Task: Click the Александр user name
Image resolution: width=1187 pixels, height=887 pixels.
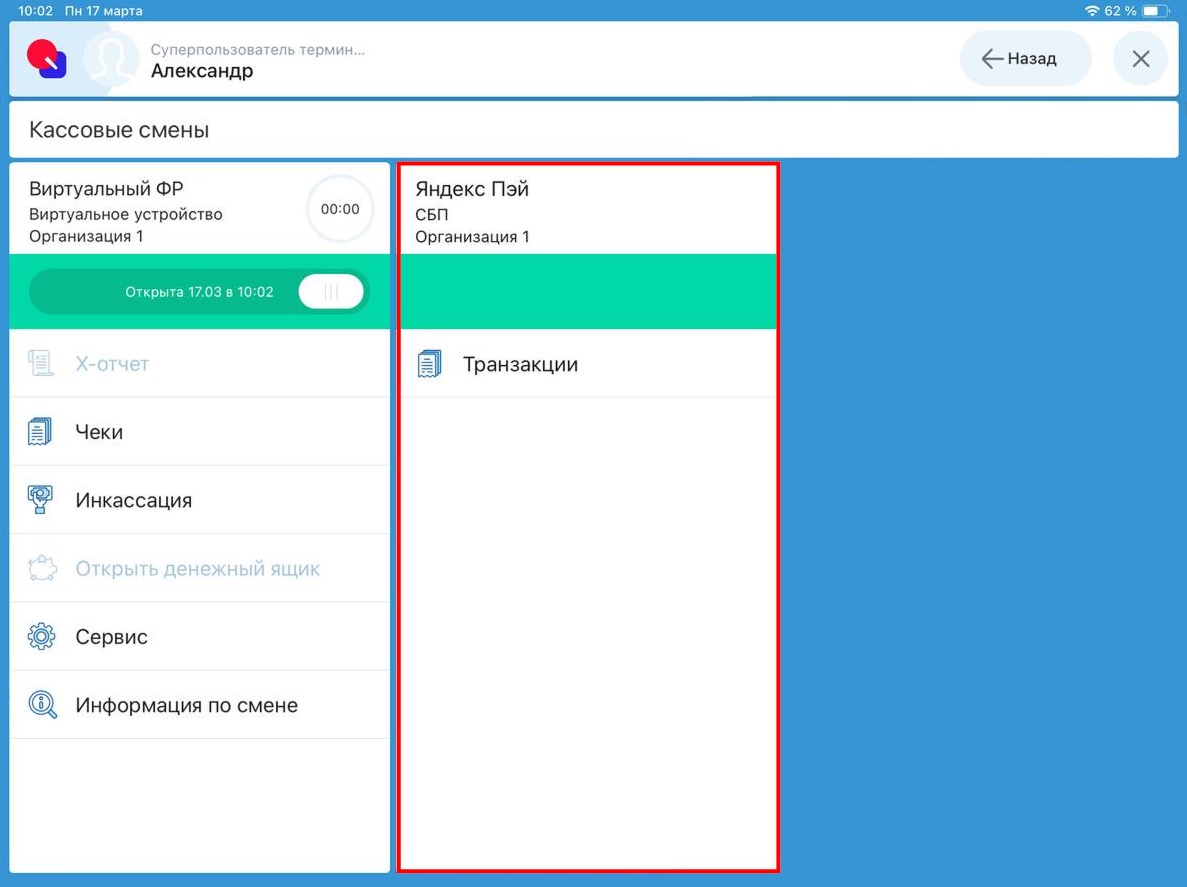Action: 202,71
